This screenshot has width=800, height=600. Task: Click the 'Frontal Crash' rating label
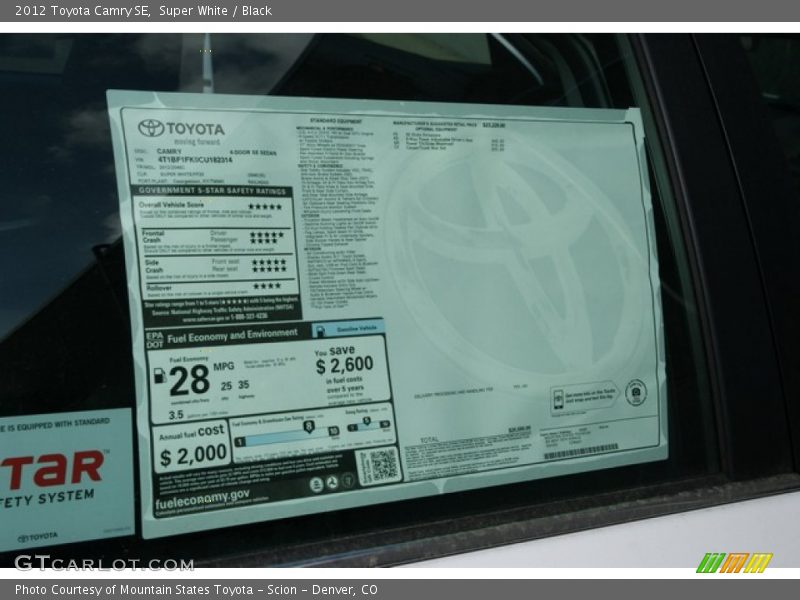[153, 236]
